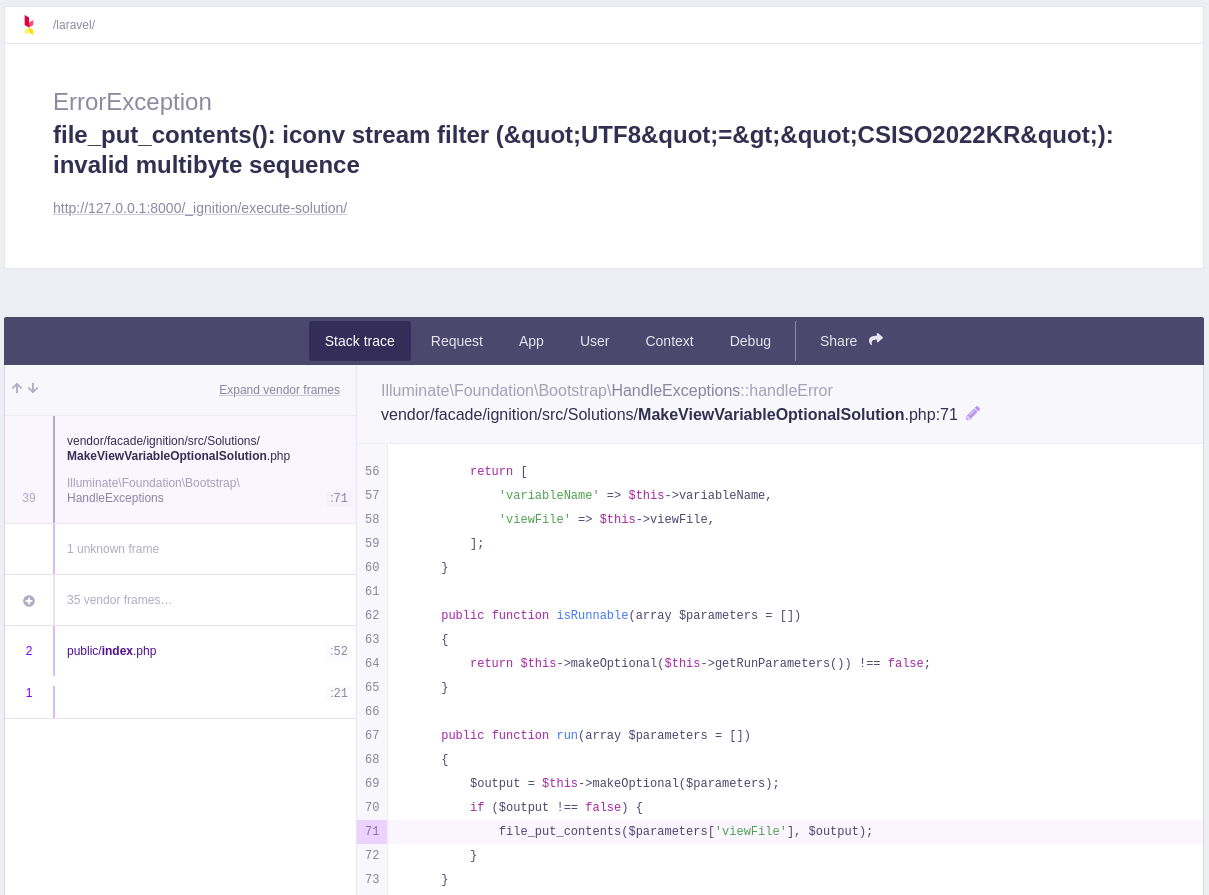Click line number 64 in gutter

pyautogui.click(x=372, y=664)
